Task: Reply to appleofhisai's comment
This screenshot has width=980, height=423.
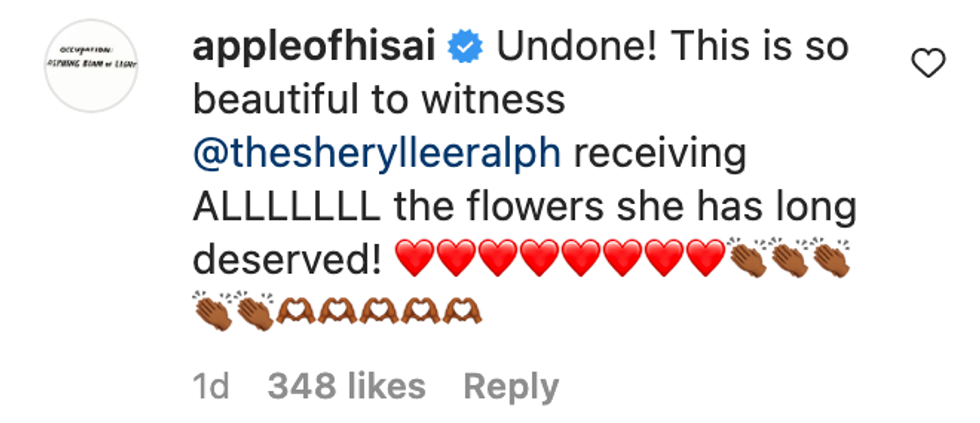Action: [510, 386]
